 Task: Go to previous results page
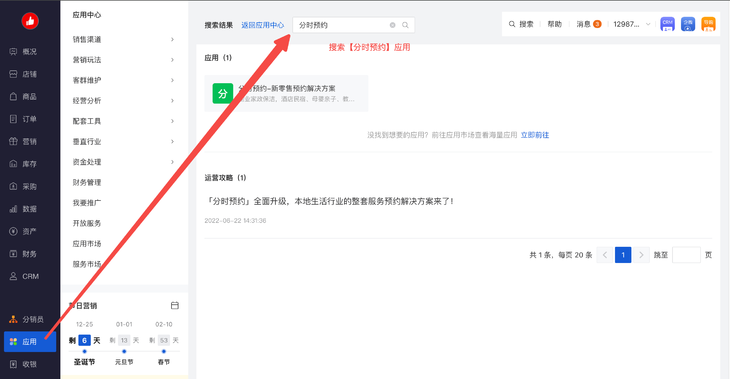[x=605, y=255]
